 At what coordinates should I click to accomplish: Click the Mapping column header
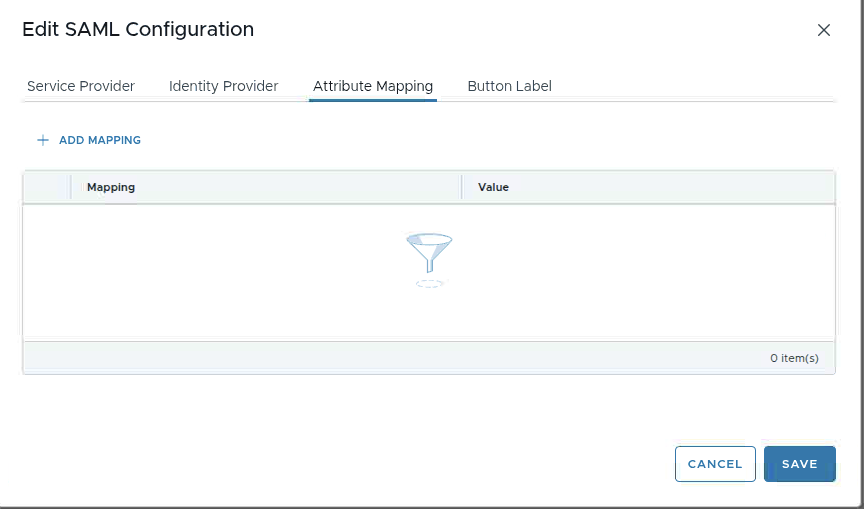(111, 187)
